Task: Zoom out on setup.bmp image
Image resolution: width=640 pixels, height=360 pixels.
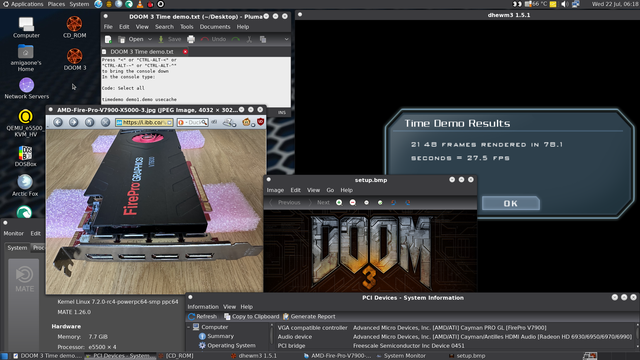Action: point(353,202)
